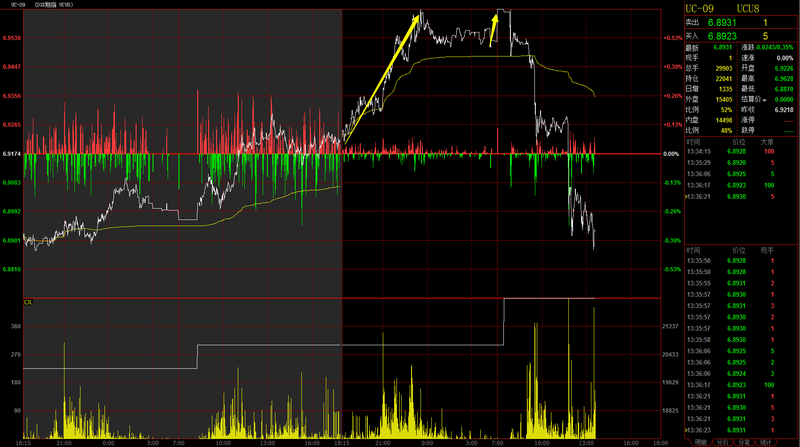800x447 pixels.
Task: Click the UC-09 title above the chart
Action: pyautogui.click(x=18, y=5)
